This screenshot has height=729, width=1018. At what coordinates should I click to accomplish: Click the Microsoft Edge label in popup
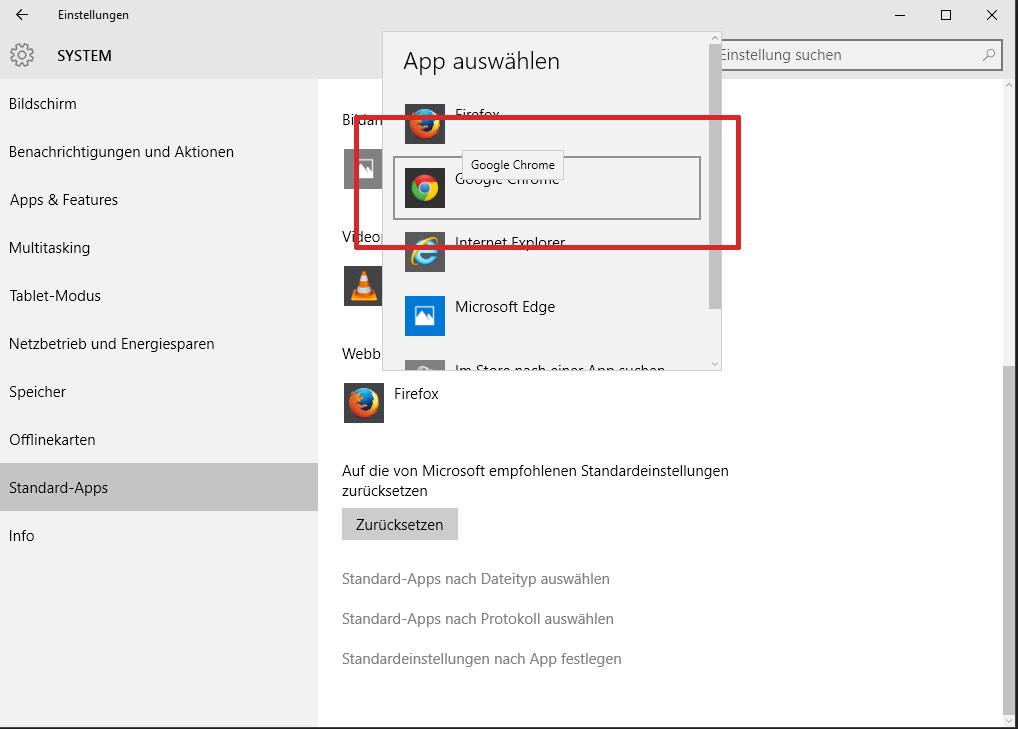pos(505,306)
